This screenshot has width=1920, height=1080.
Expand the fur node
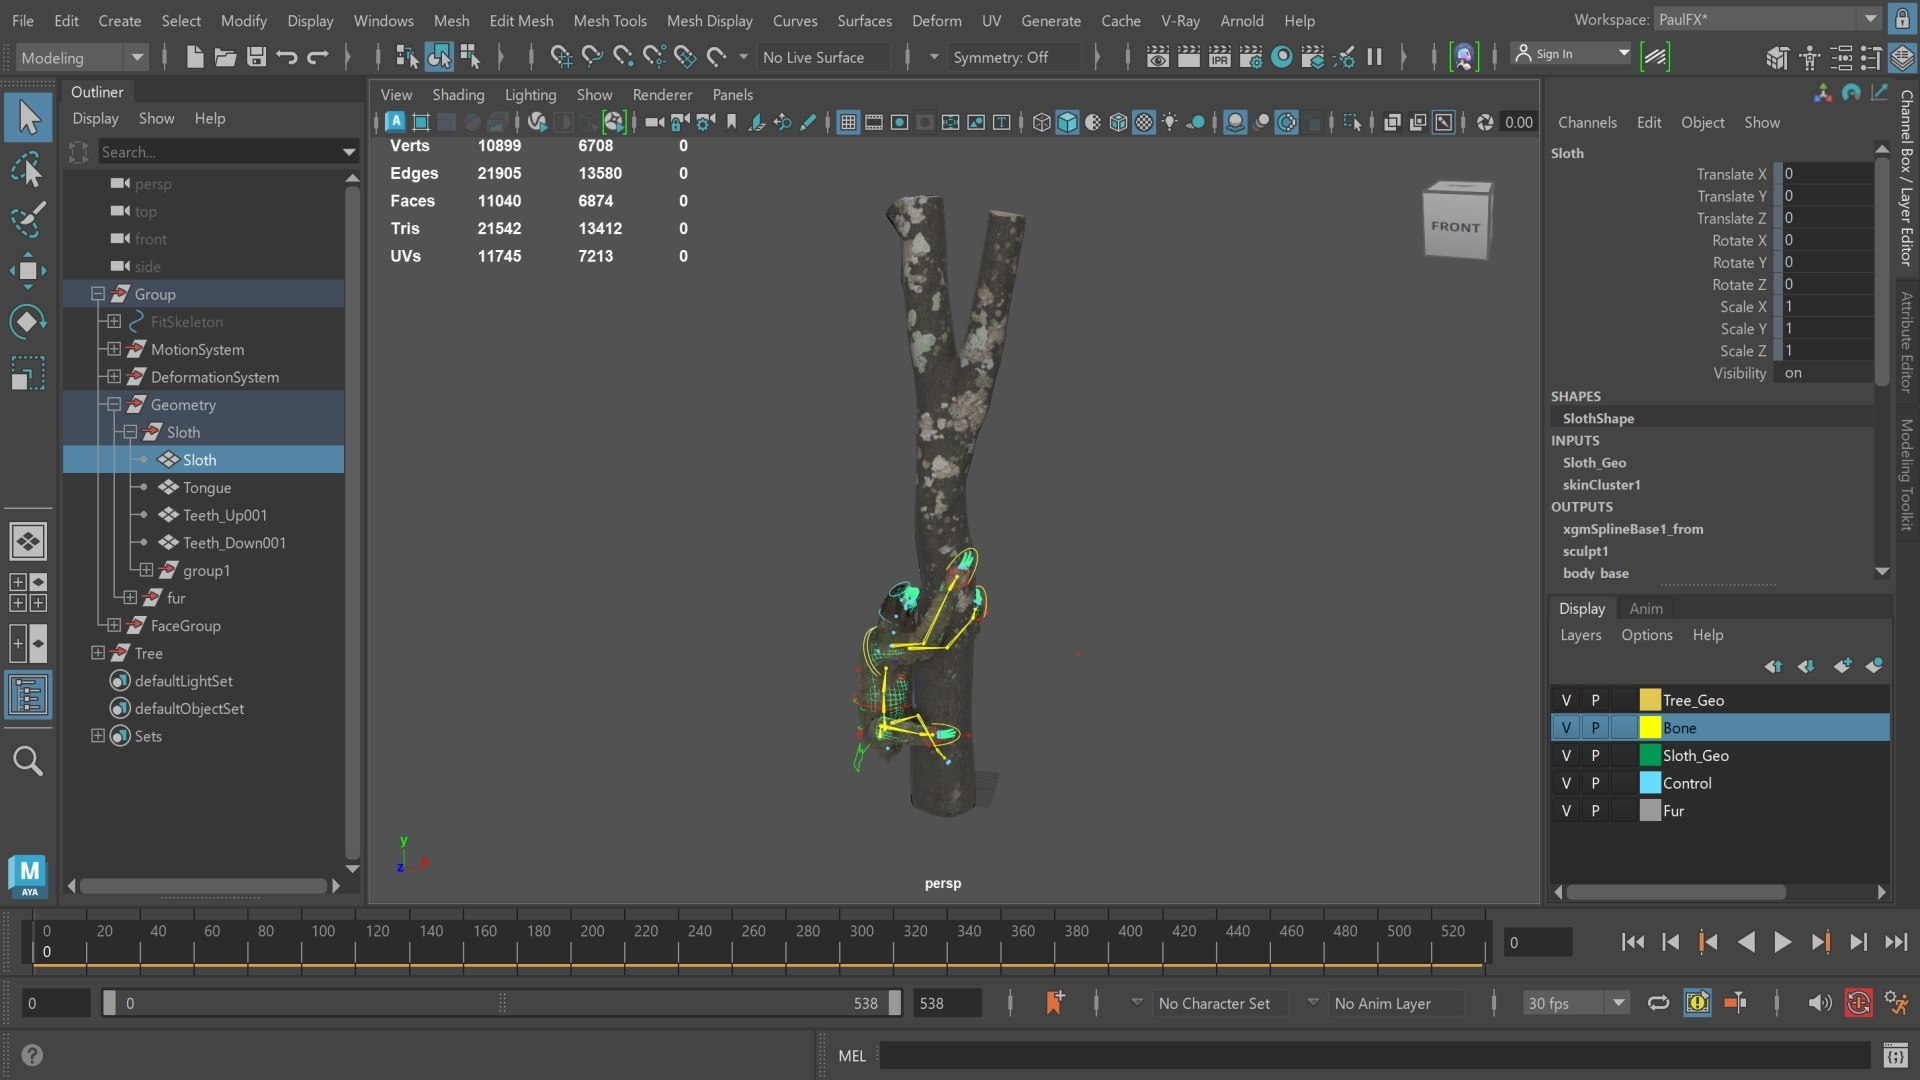(x=130, y=597)
